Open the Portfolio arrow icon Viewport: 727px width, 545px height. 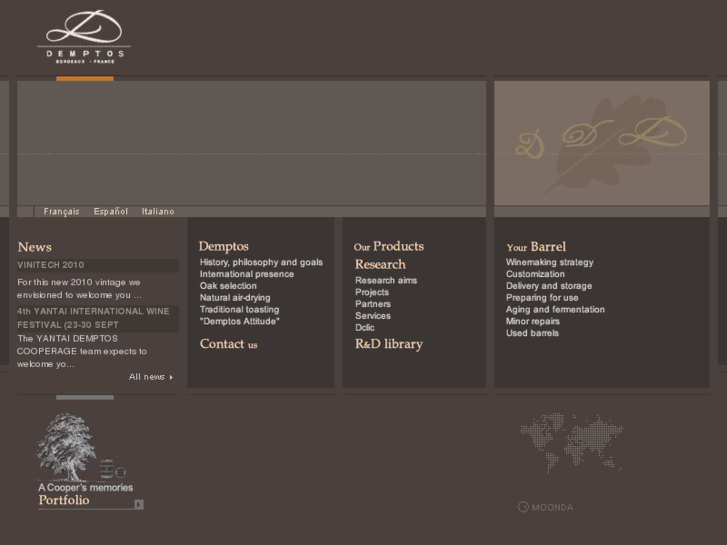click(139, 504)
